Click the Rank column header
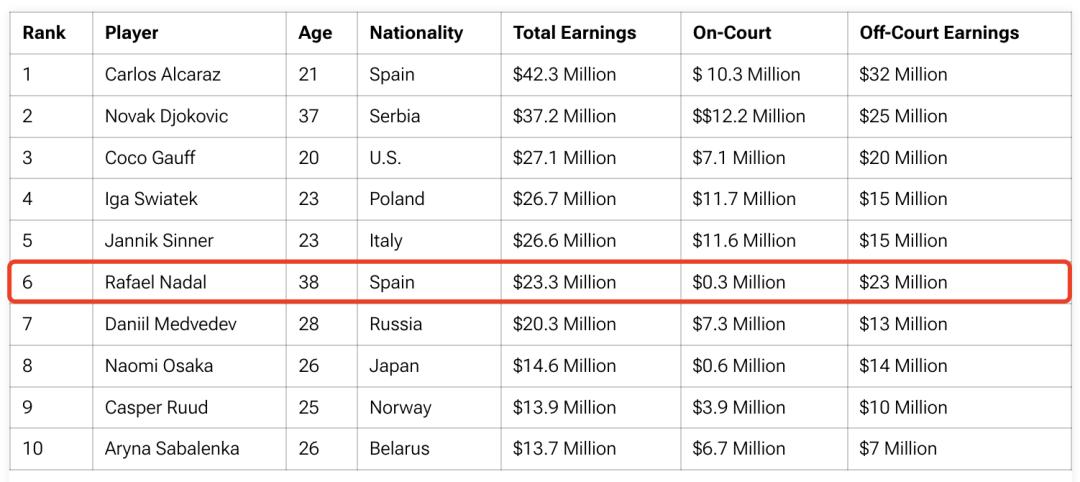This screenshot has height=482, width=1080. [x=44, y=33]
